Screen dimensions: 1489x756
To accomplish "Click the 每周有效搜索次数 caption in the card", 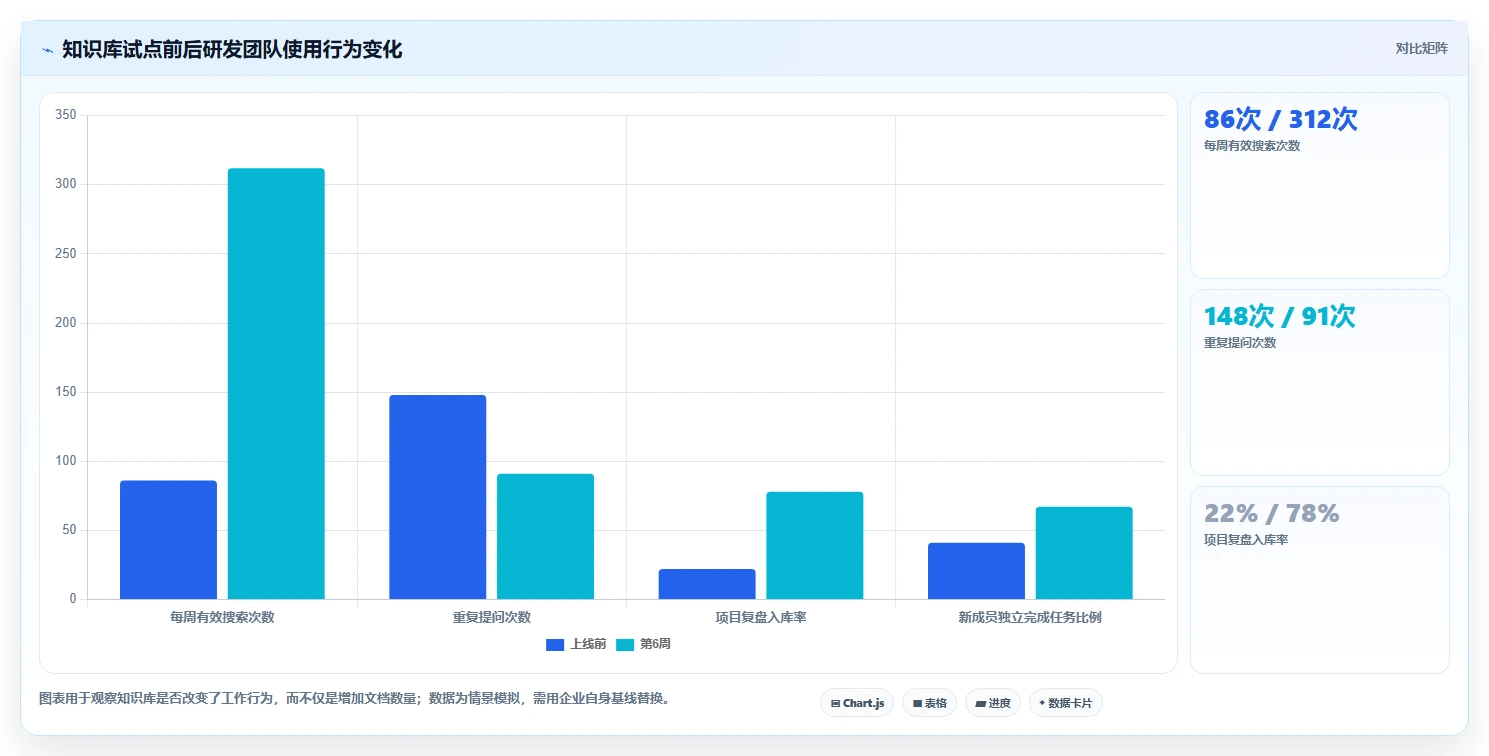I will click(1252, 146).
